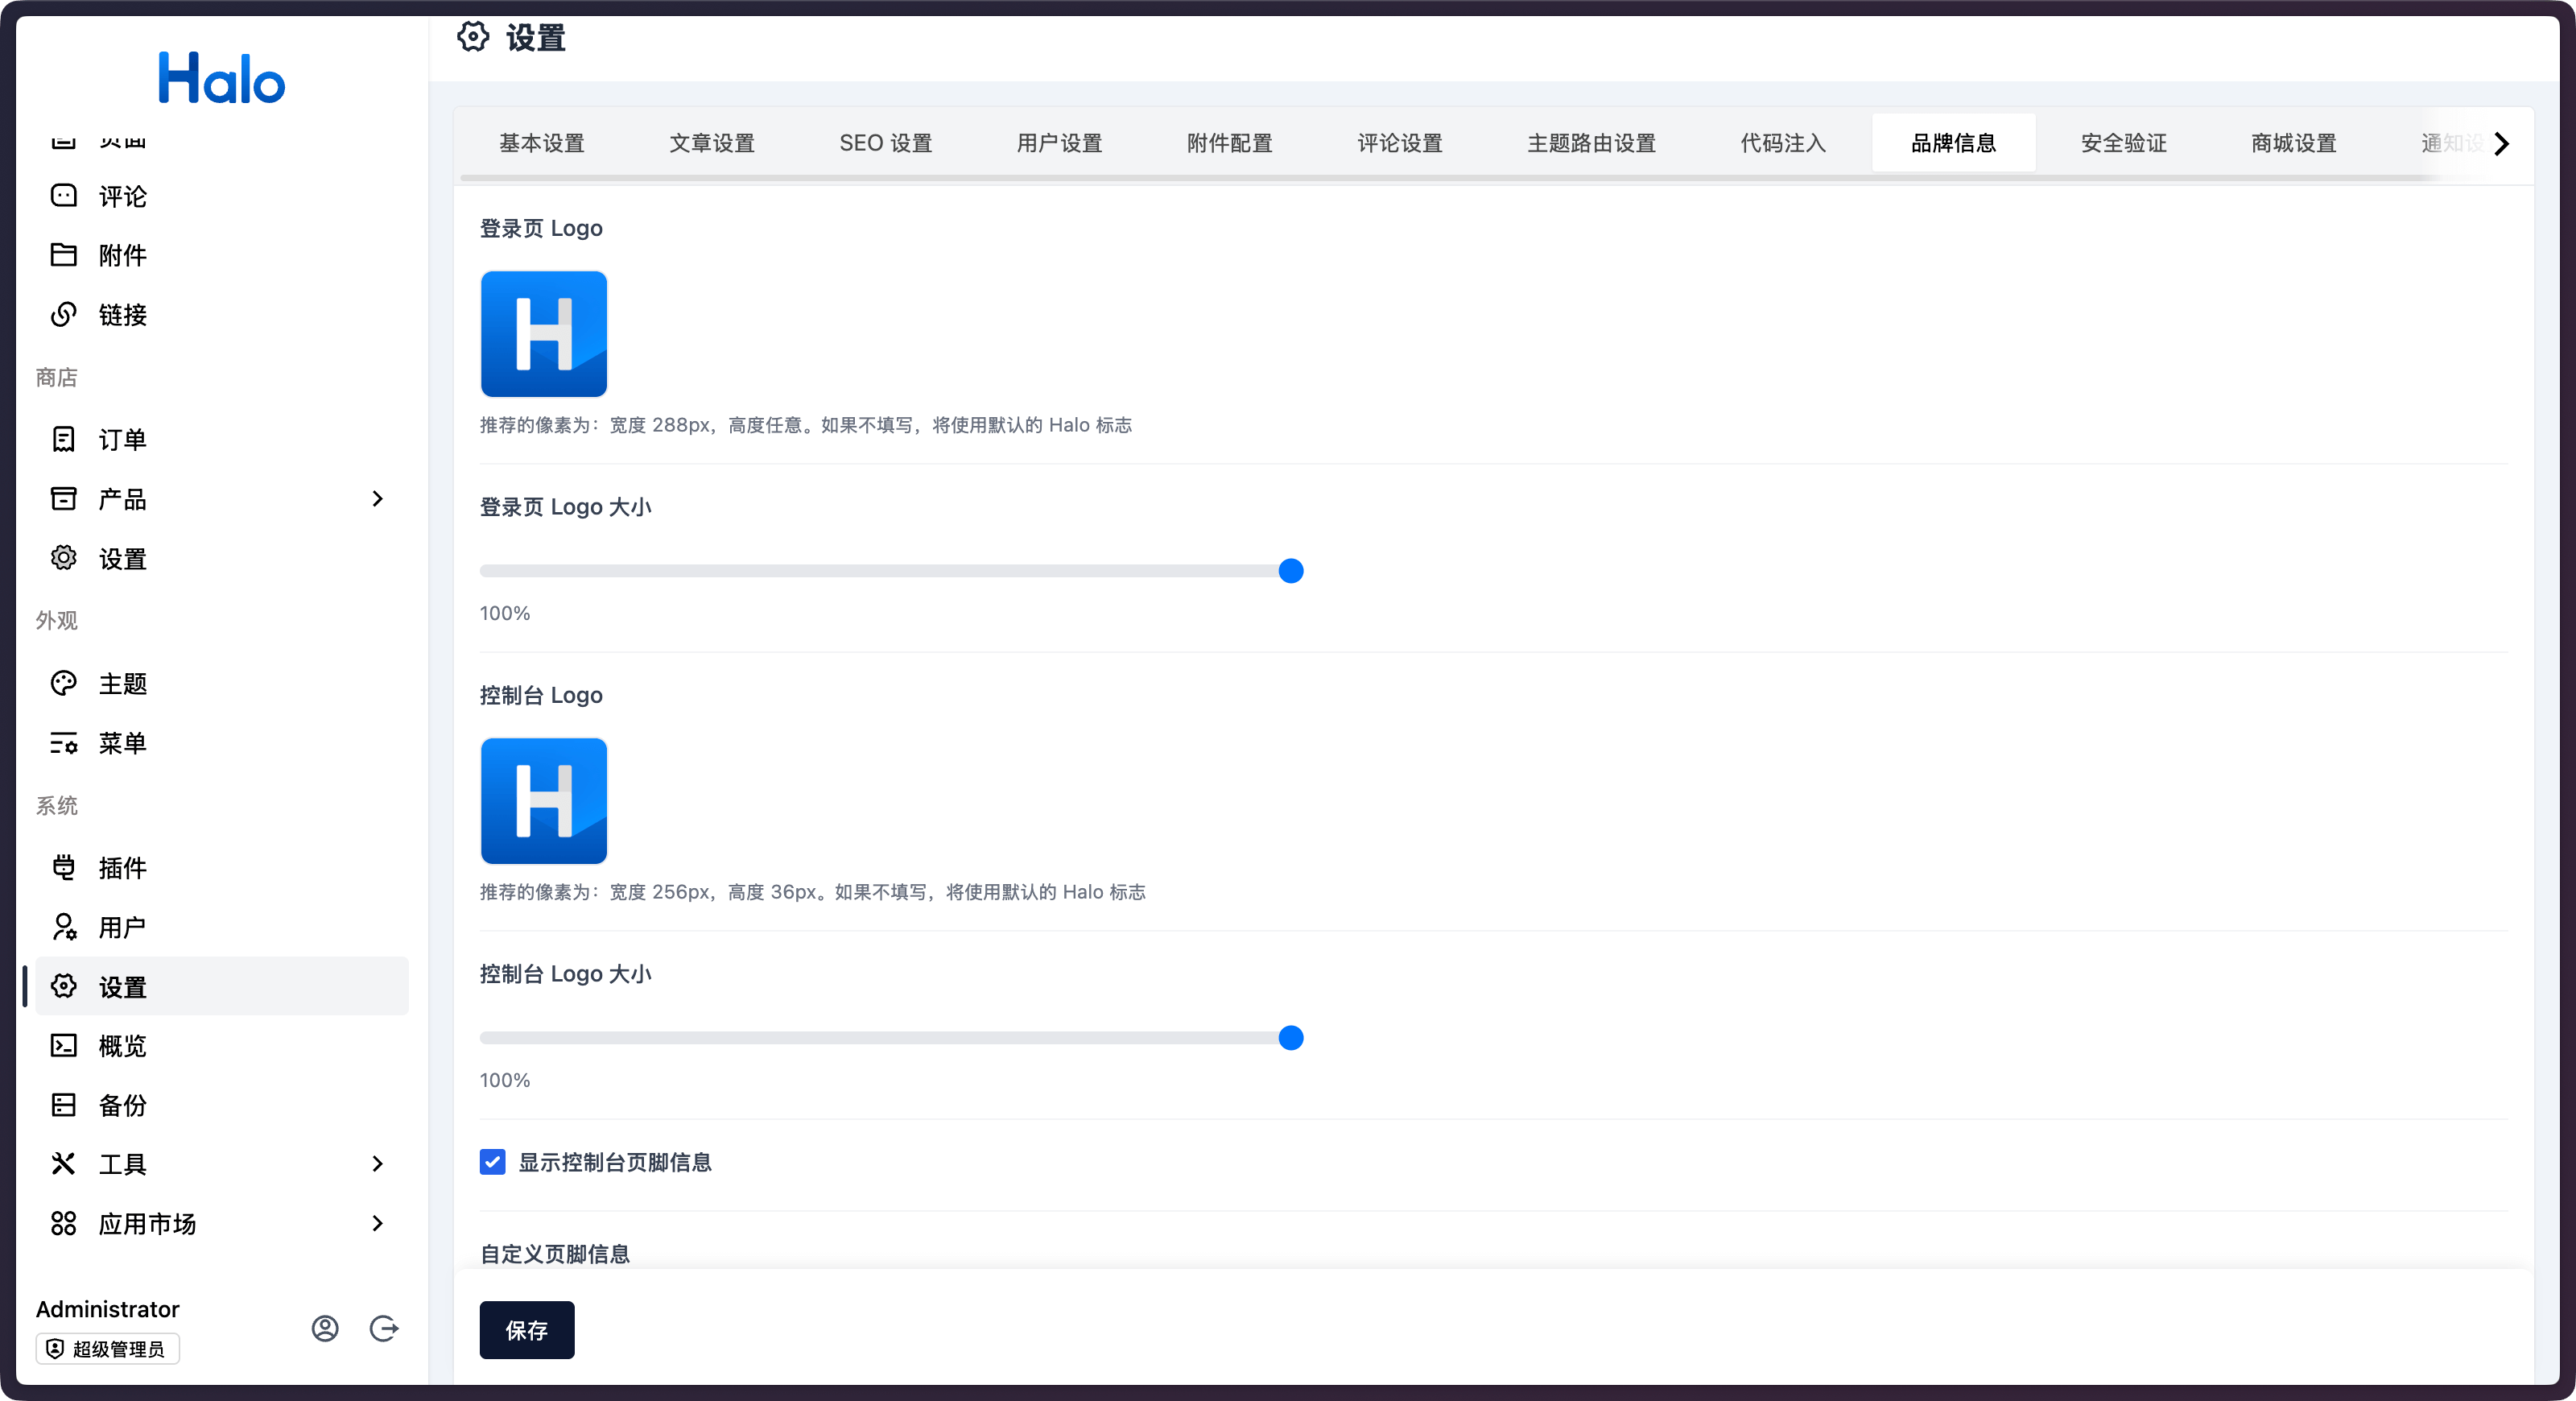The height and width of the screenshot is (1401, 2576).
Task: Open Backup via its sidebar icon
Action: pos(64,1105)
